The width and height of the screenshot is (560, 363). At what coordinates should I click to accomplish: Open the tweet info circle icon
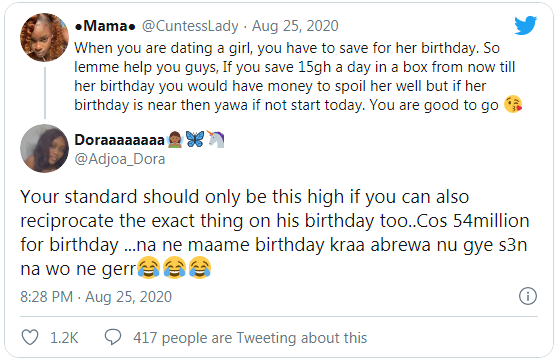pyautogui.click(x=528, y=296)
